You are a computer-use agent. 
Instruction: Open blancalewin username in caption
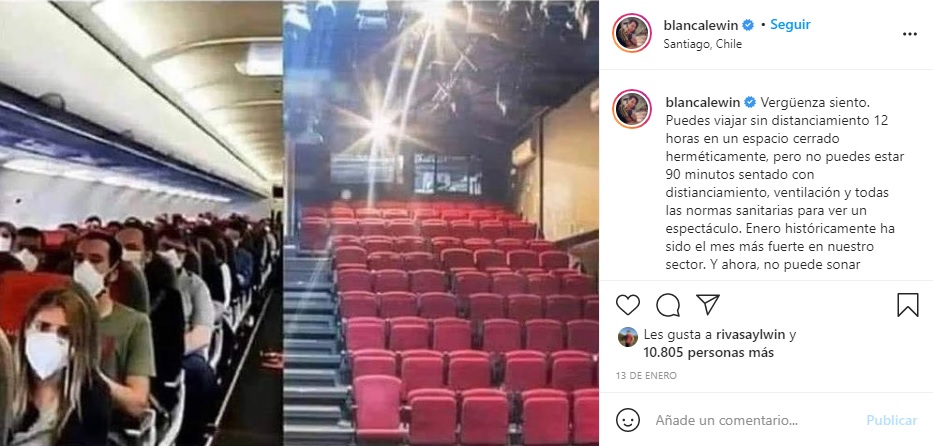click(703, 102)
